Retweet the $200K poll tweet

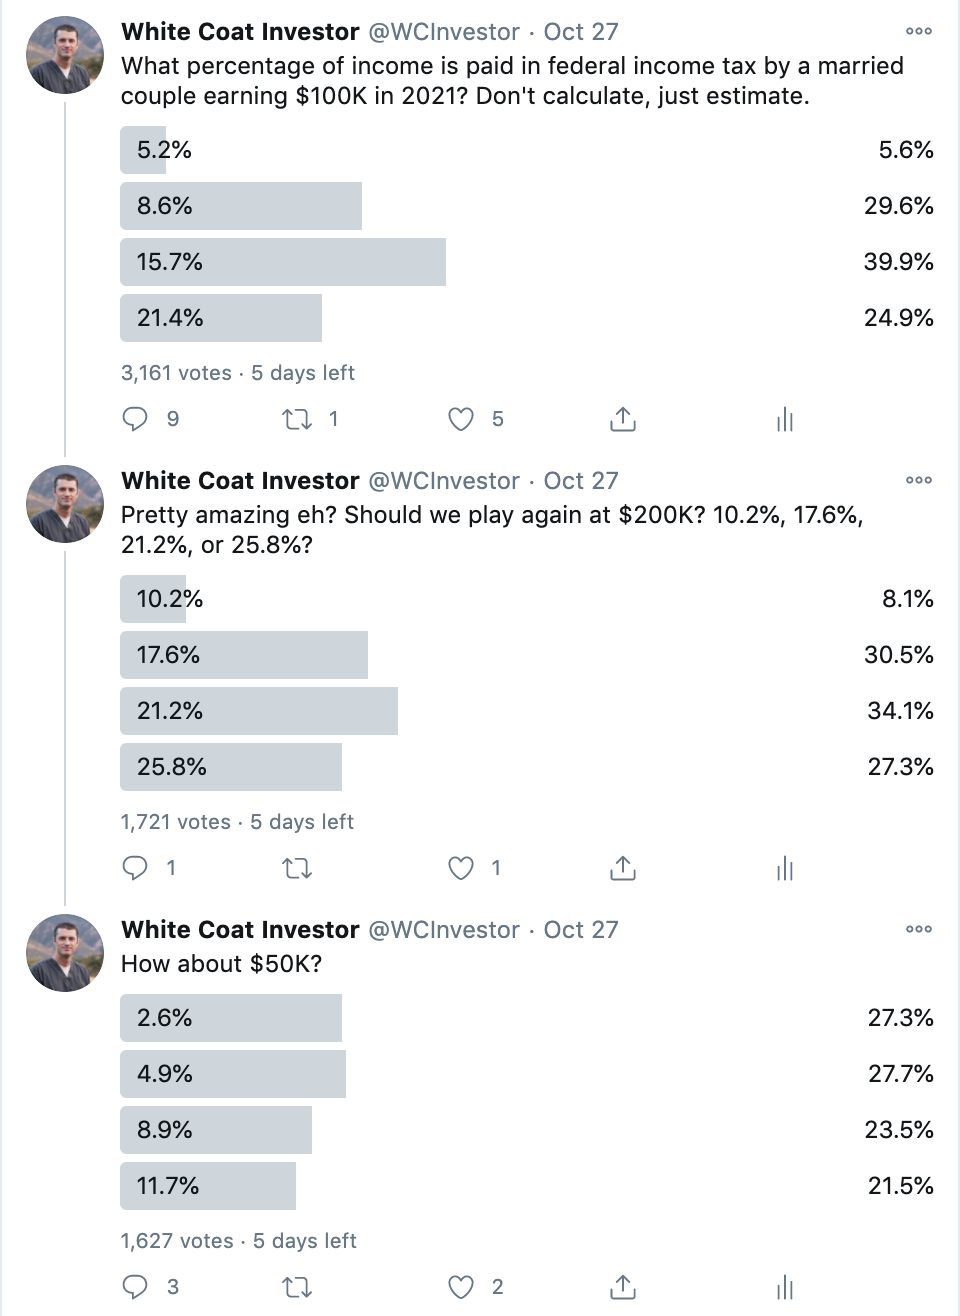[297, 868]
